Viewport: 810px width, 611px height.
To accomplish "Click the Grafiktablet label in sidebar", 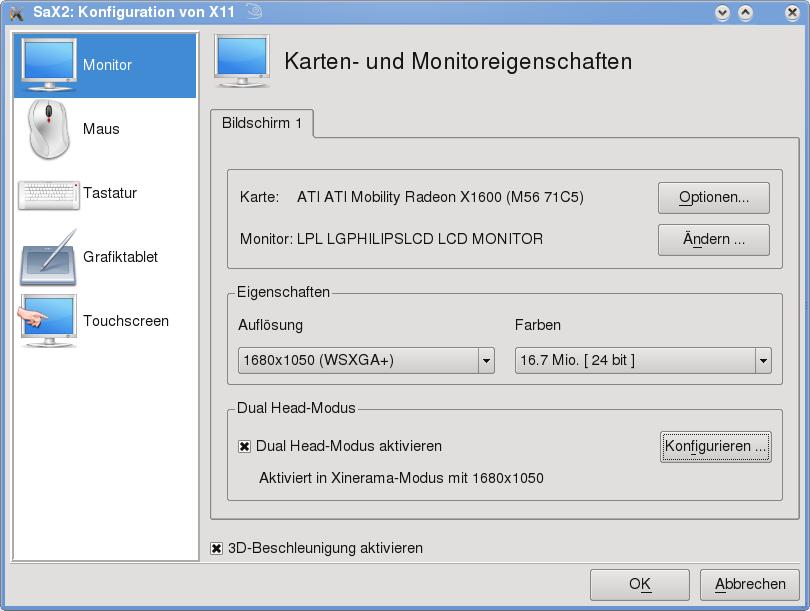I will pos(120,257).
